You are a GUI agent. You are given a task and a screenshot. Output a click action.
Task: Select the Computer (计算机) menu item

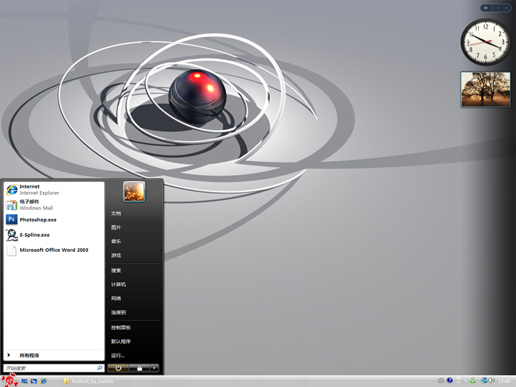(118, 284)
